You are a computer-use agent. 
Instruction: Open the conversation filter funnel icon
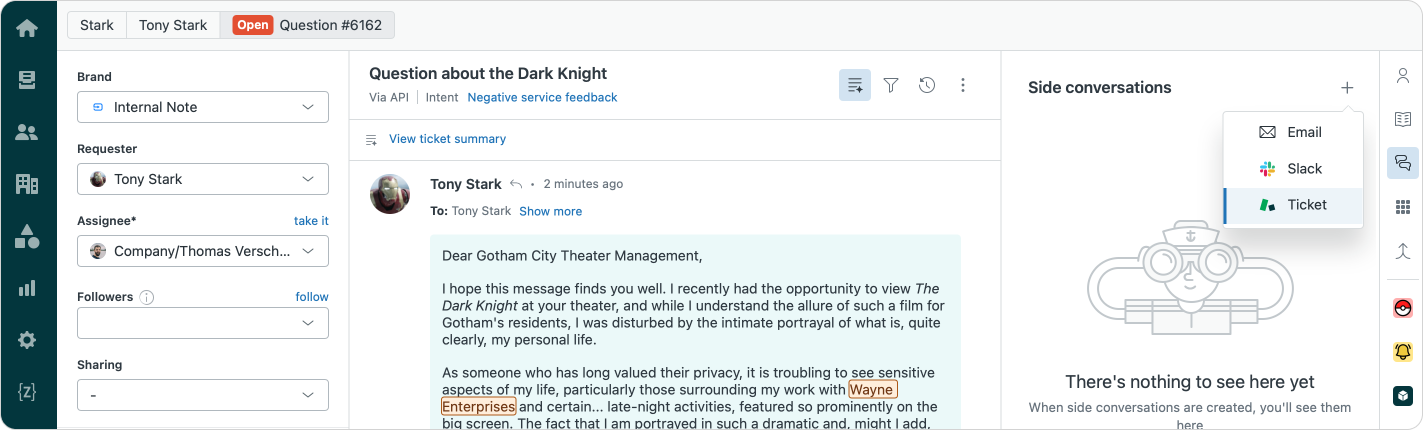(891, 85)
